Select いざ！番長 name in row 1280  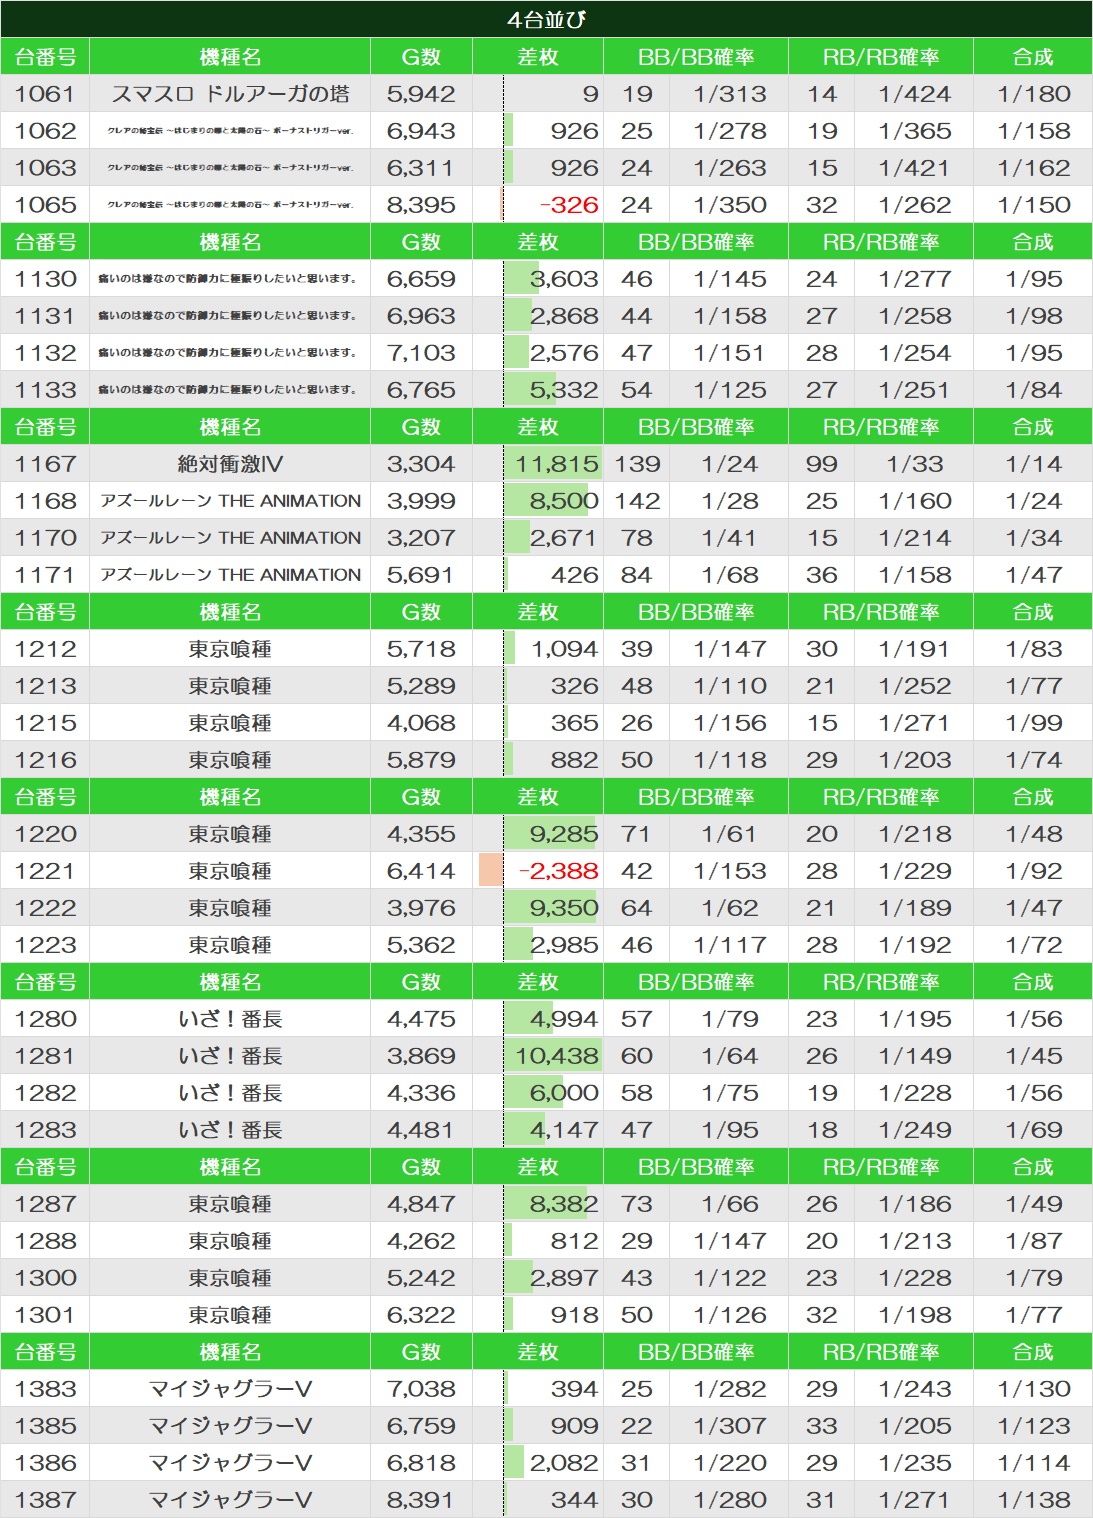[x=230, y=1019]
